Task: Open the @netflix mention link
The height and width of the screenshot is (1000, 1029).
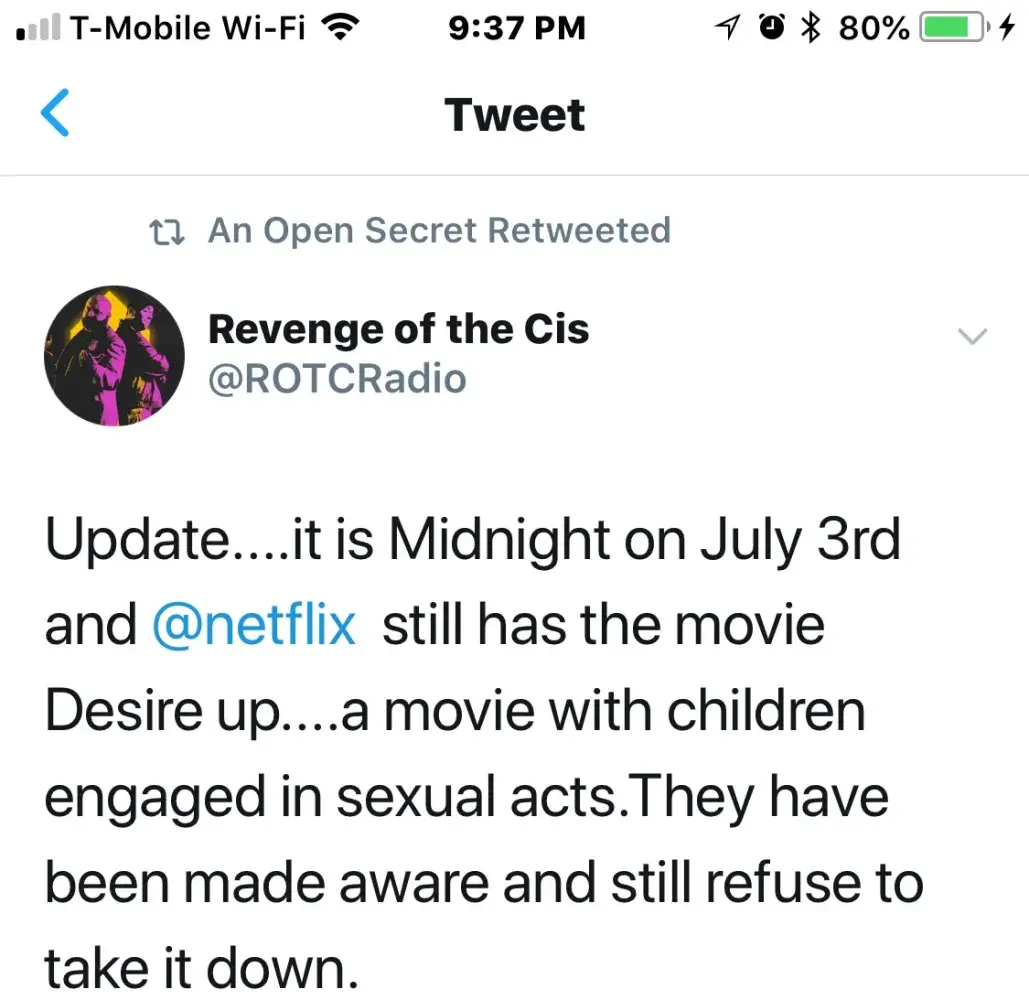Action: (x=254, y=626)
